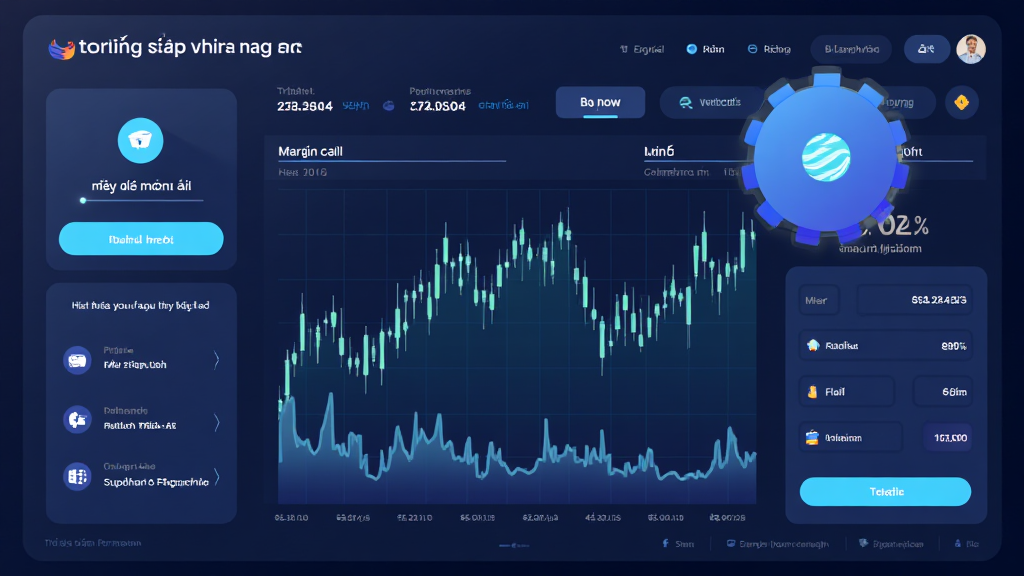
Task: Open the user profile avatar
Action: pyautogui.click(x=970, y=49)
